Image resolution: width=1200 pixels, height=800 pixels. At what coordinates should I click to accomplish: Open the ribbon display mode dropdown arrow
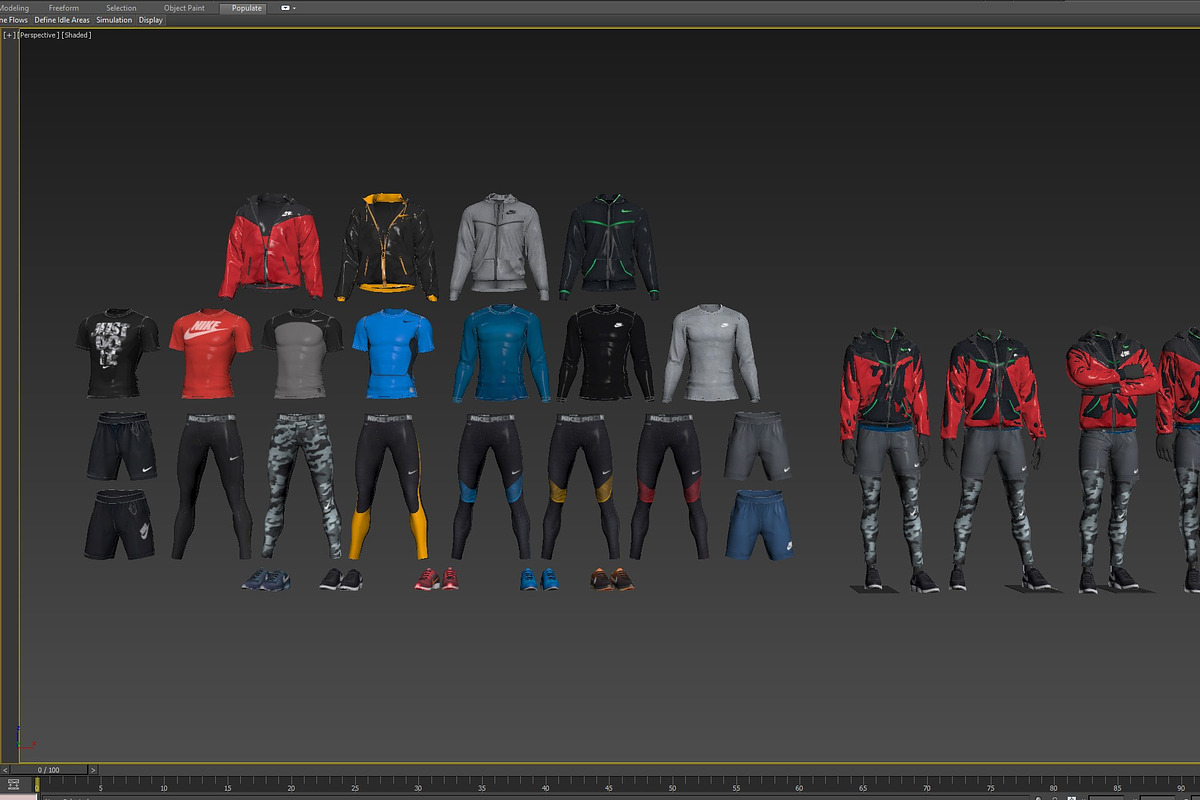(295, 8)
